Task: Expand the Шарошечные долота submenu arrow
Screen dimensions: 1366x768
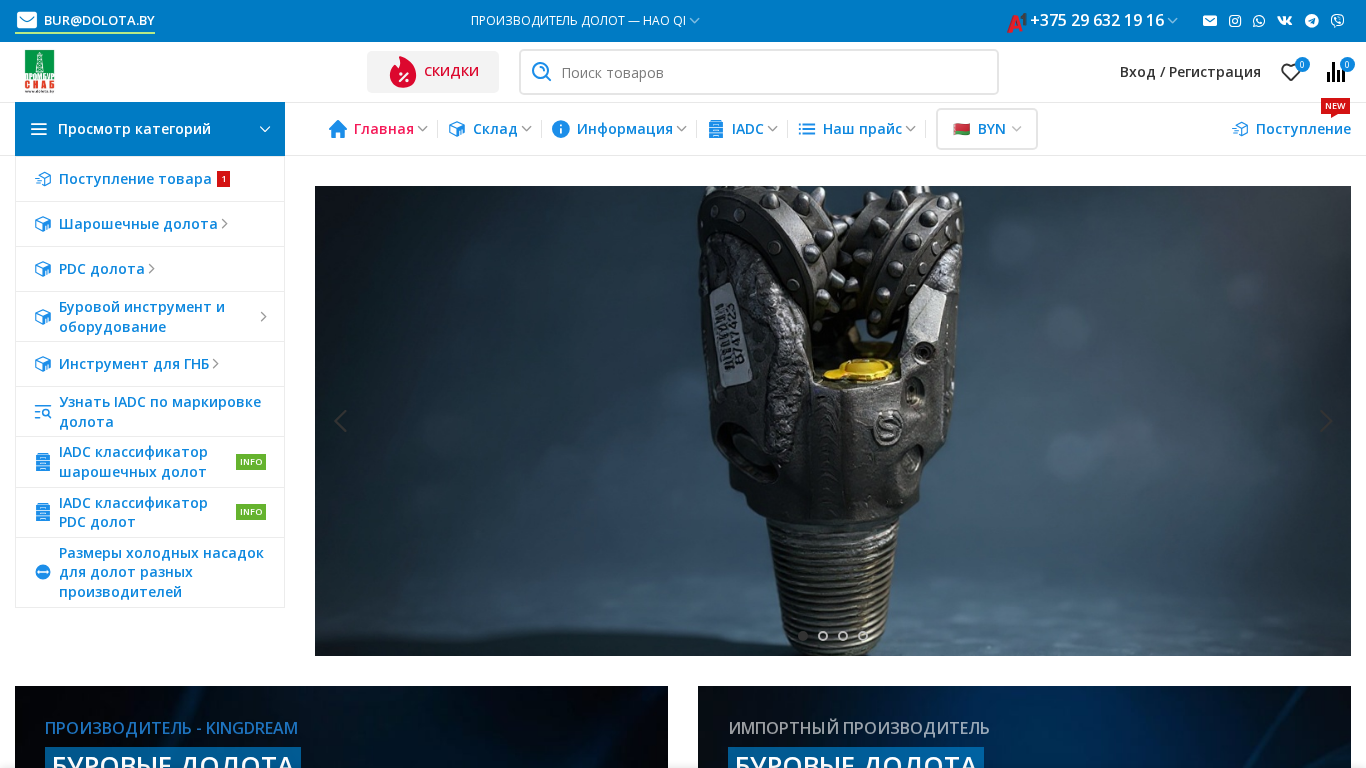Action: tap(225, 224)
